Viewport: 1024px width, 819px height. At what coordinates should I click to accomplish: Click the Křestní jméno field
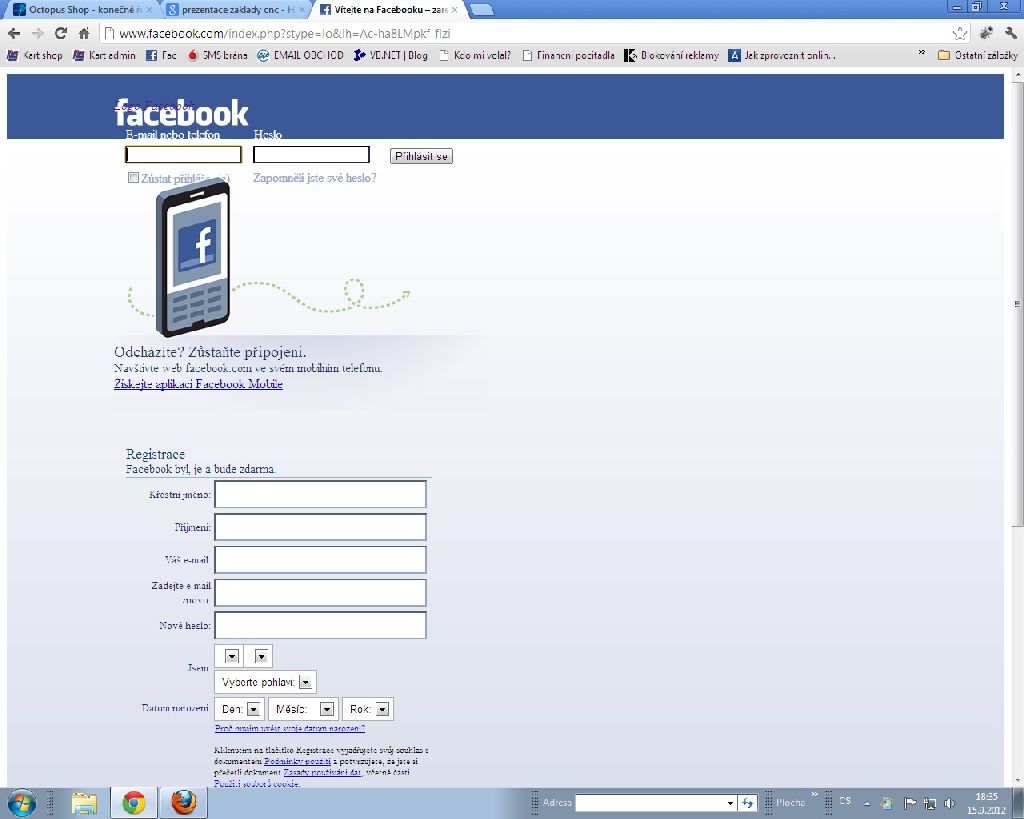click(320, 494)
